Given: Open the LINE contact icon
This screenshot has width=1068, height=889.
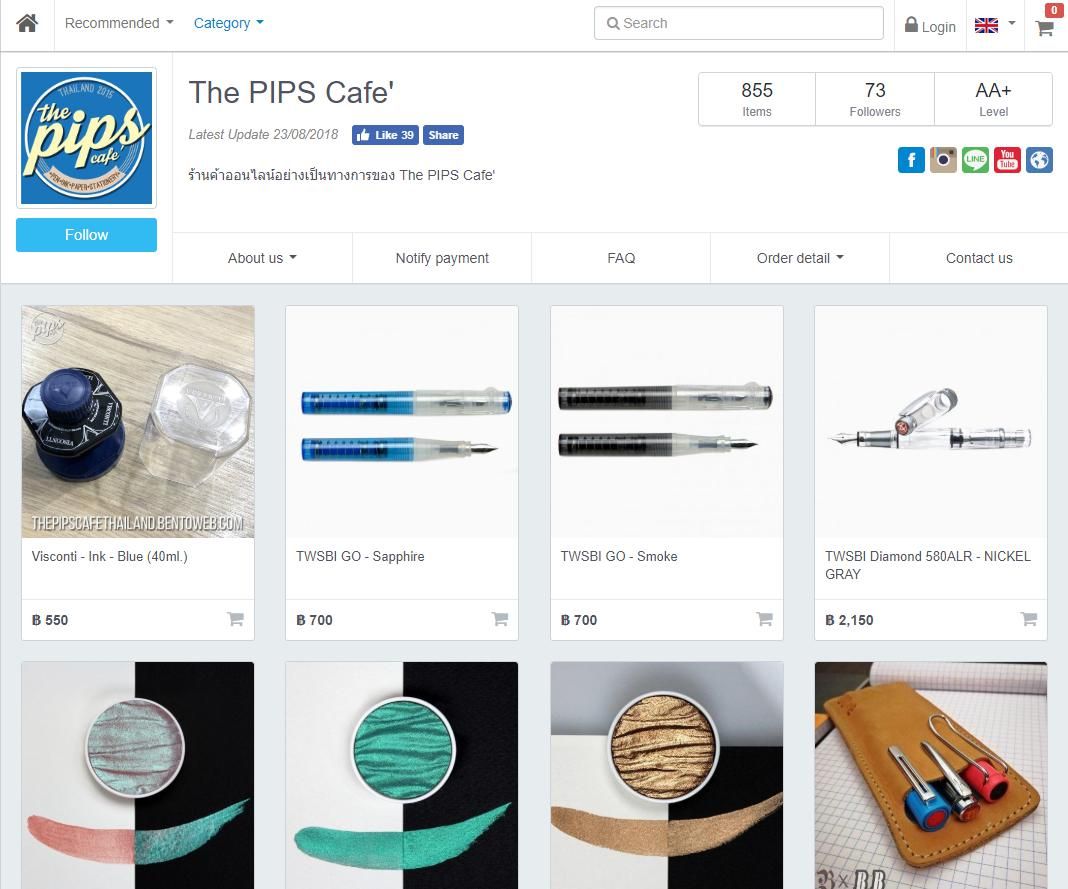Looking at the screenshot, I should pyautogui.click(x=975, y=160).
